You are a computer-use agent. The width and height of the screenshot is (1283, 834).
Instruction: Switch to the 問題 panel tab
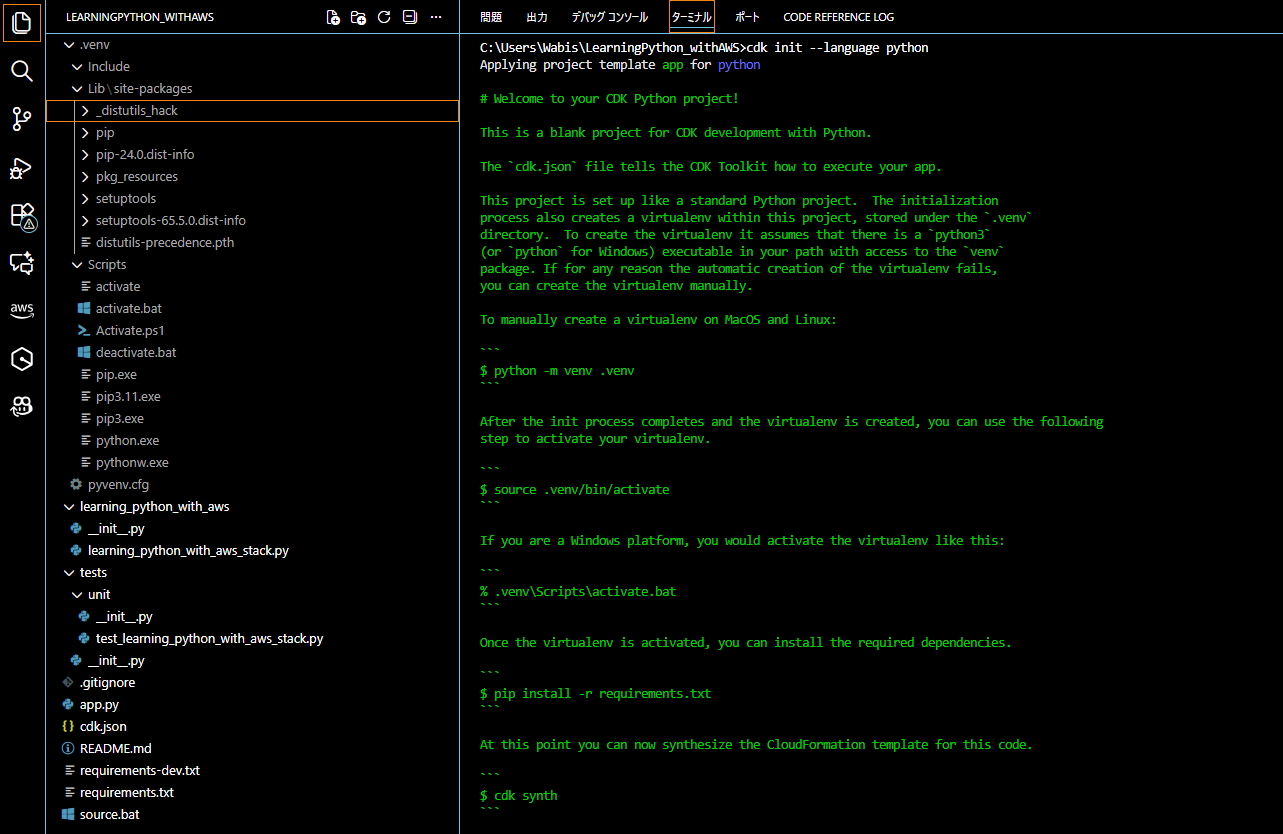(x=491, y=17)
